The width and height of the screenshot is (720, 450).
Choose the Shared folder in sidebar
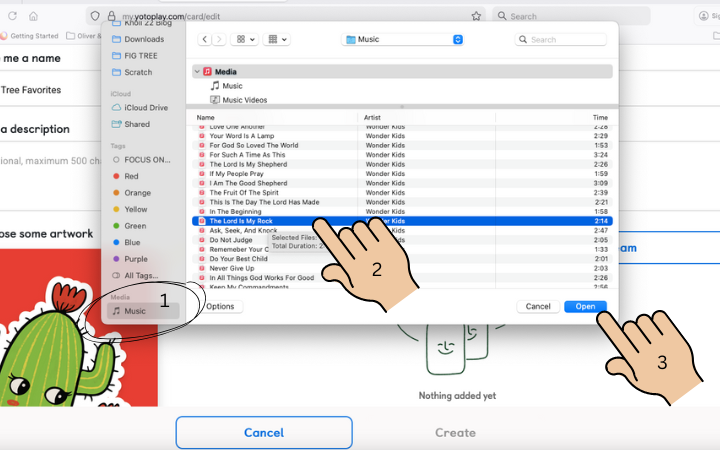coord(137,124)
